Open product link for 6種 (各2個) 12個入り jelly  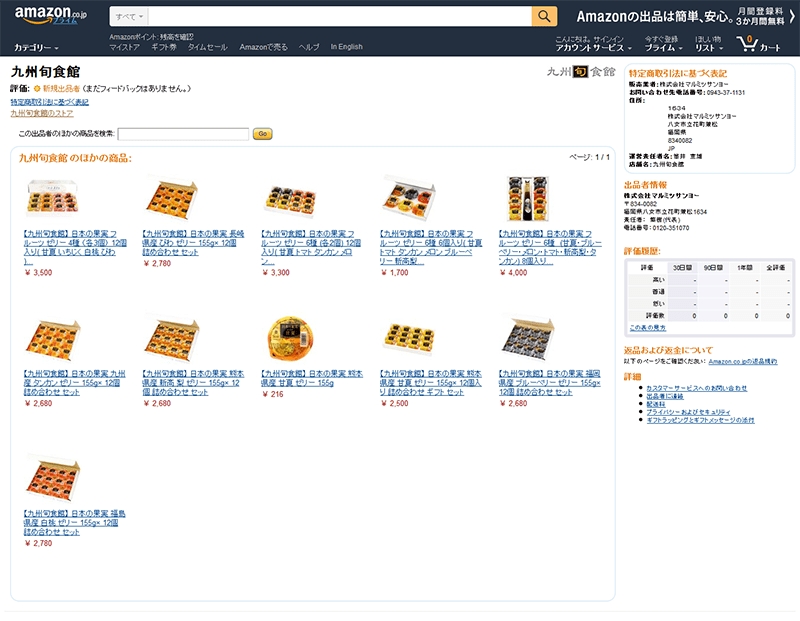point(311,247)
